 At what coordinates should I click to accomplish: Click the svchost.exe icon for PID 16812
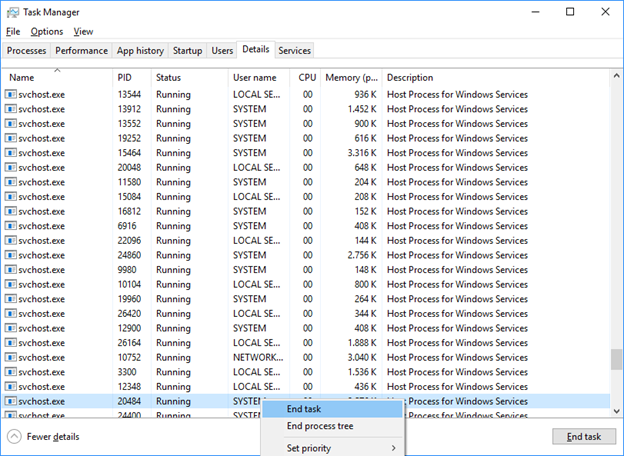click(x=10, y=211)
